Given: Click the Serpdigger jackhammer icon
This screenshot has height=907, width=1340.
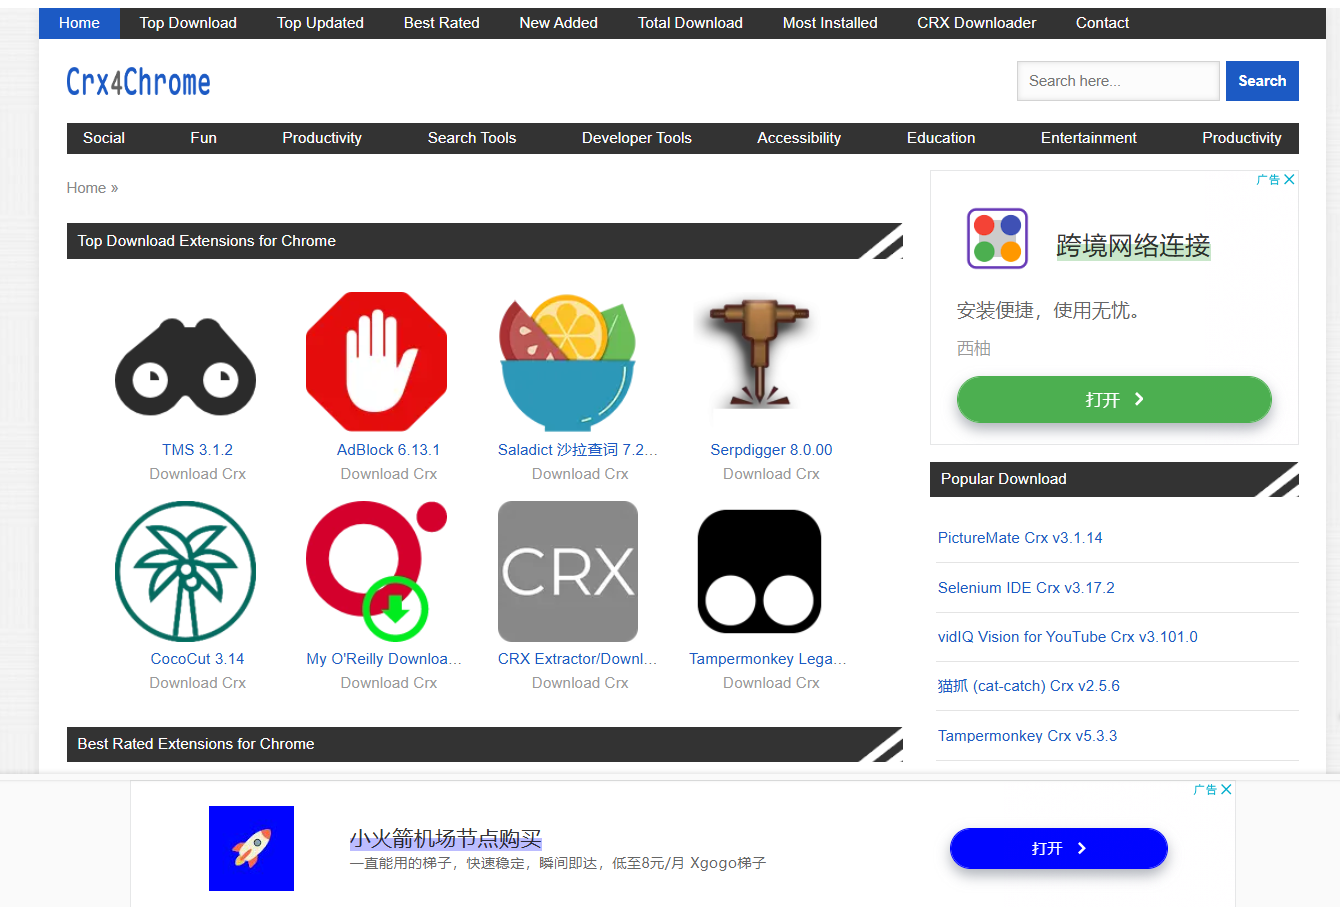Looking at the screenshot, I should [759, 352].
